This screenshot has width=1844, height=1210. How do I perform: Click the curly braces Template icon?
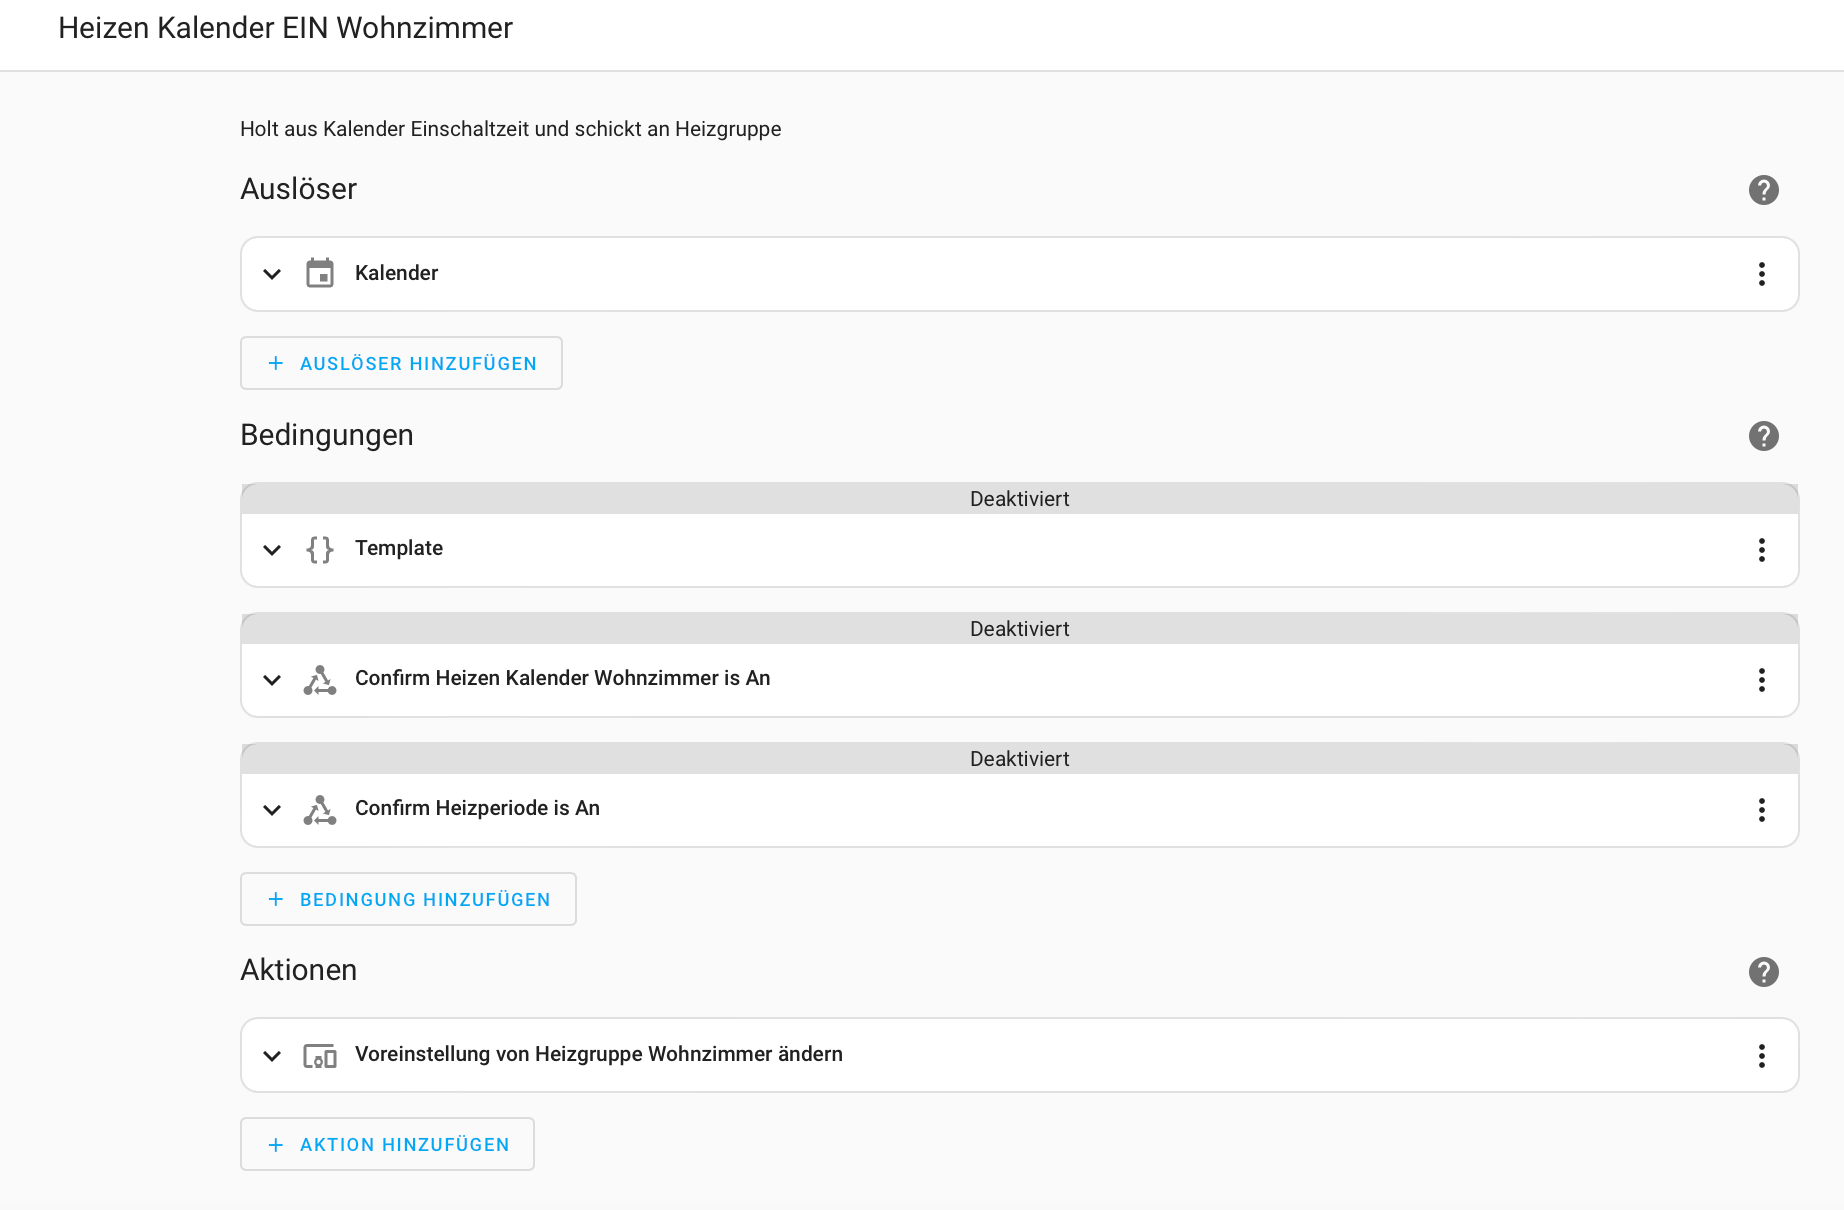320,549
